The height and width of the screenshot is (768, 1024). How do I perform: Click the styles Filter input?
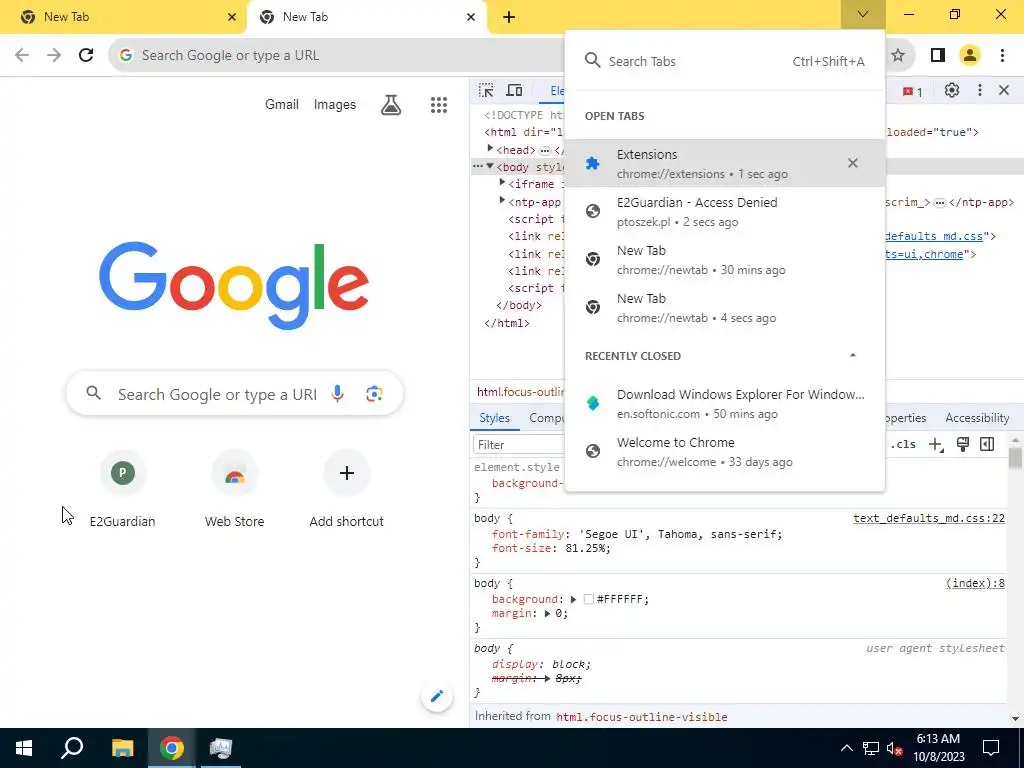[519, 445]
